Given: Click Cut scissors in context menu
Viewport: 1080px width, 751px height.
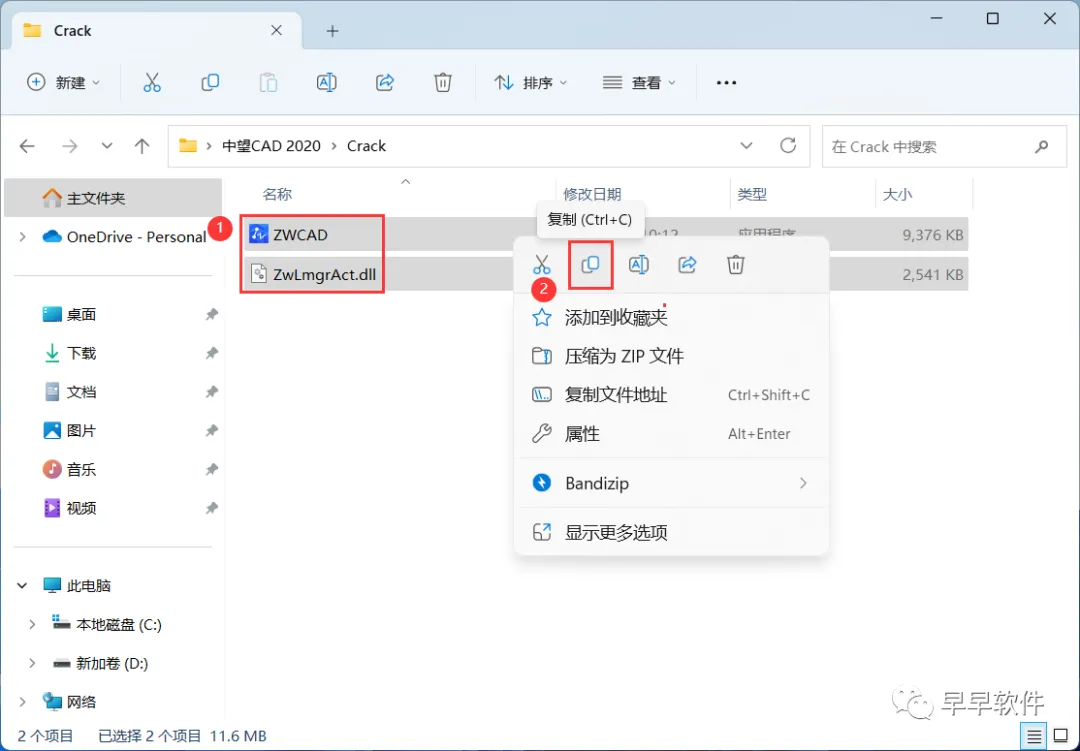Looking at the screenshot, I should pos(542,265).
